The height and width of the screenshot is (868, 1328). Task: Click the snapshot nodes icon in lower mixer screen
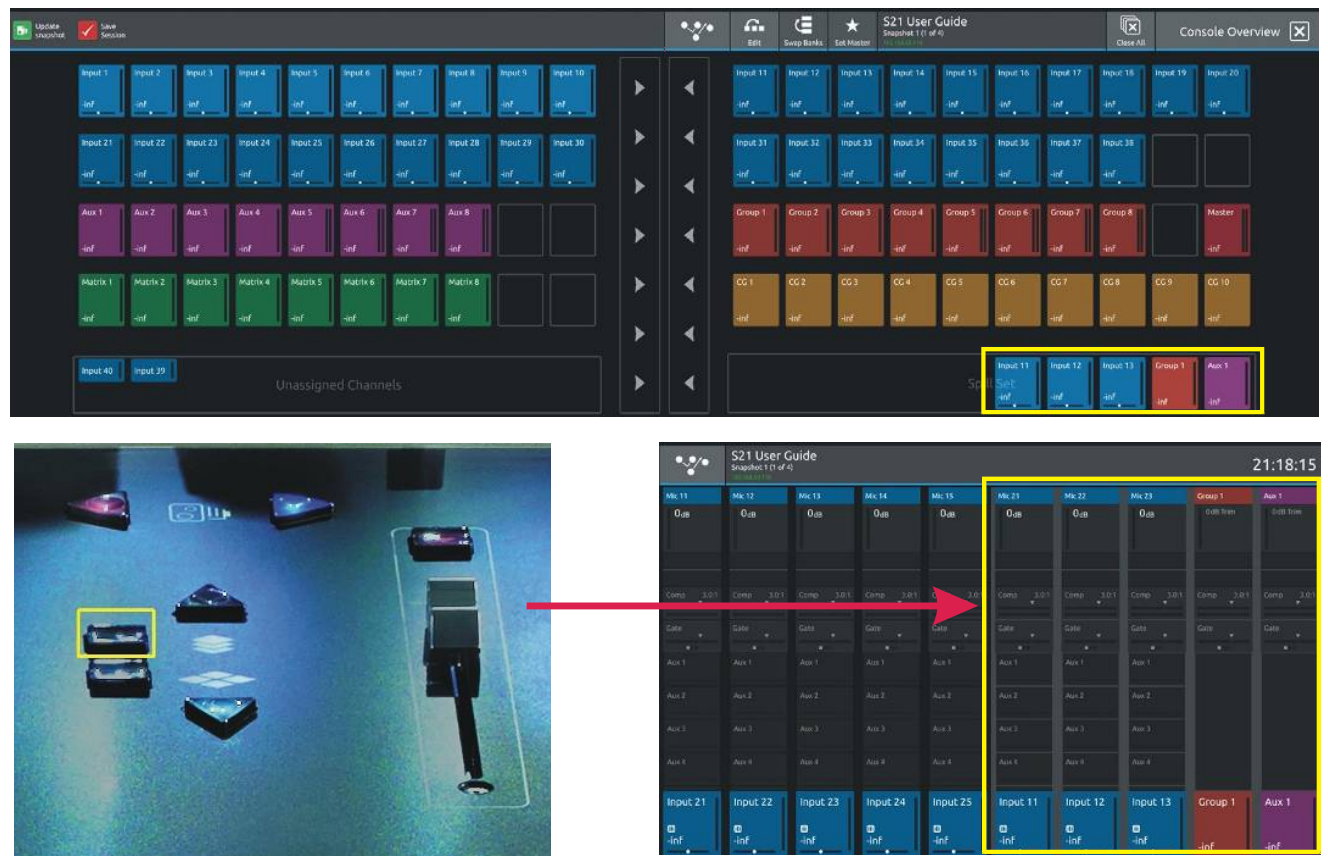[691, 463]
